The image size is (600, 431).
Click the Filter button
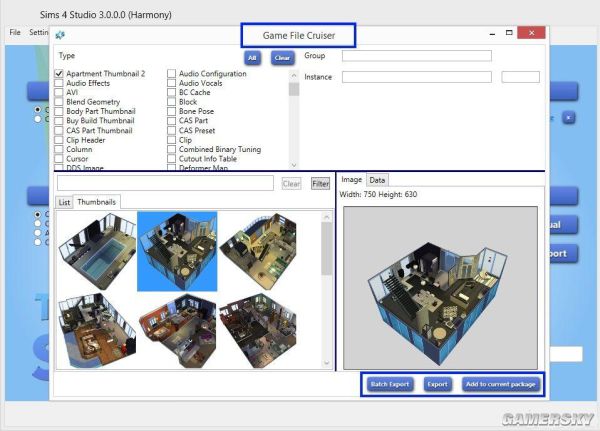[320, 184]
